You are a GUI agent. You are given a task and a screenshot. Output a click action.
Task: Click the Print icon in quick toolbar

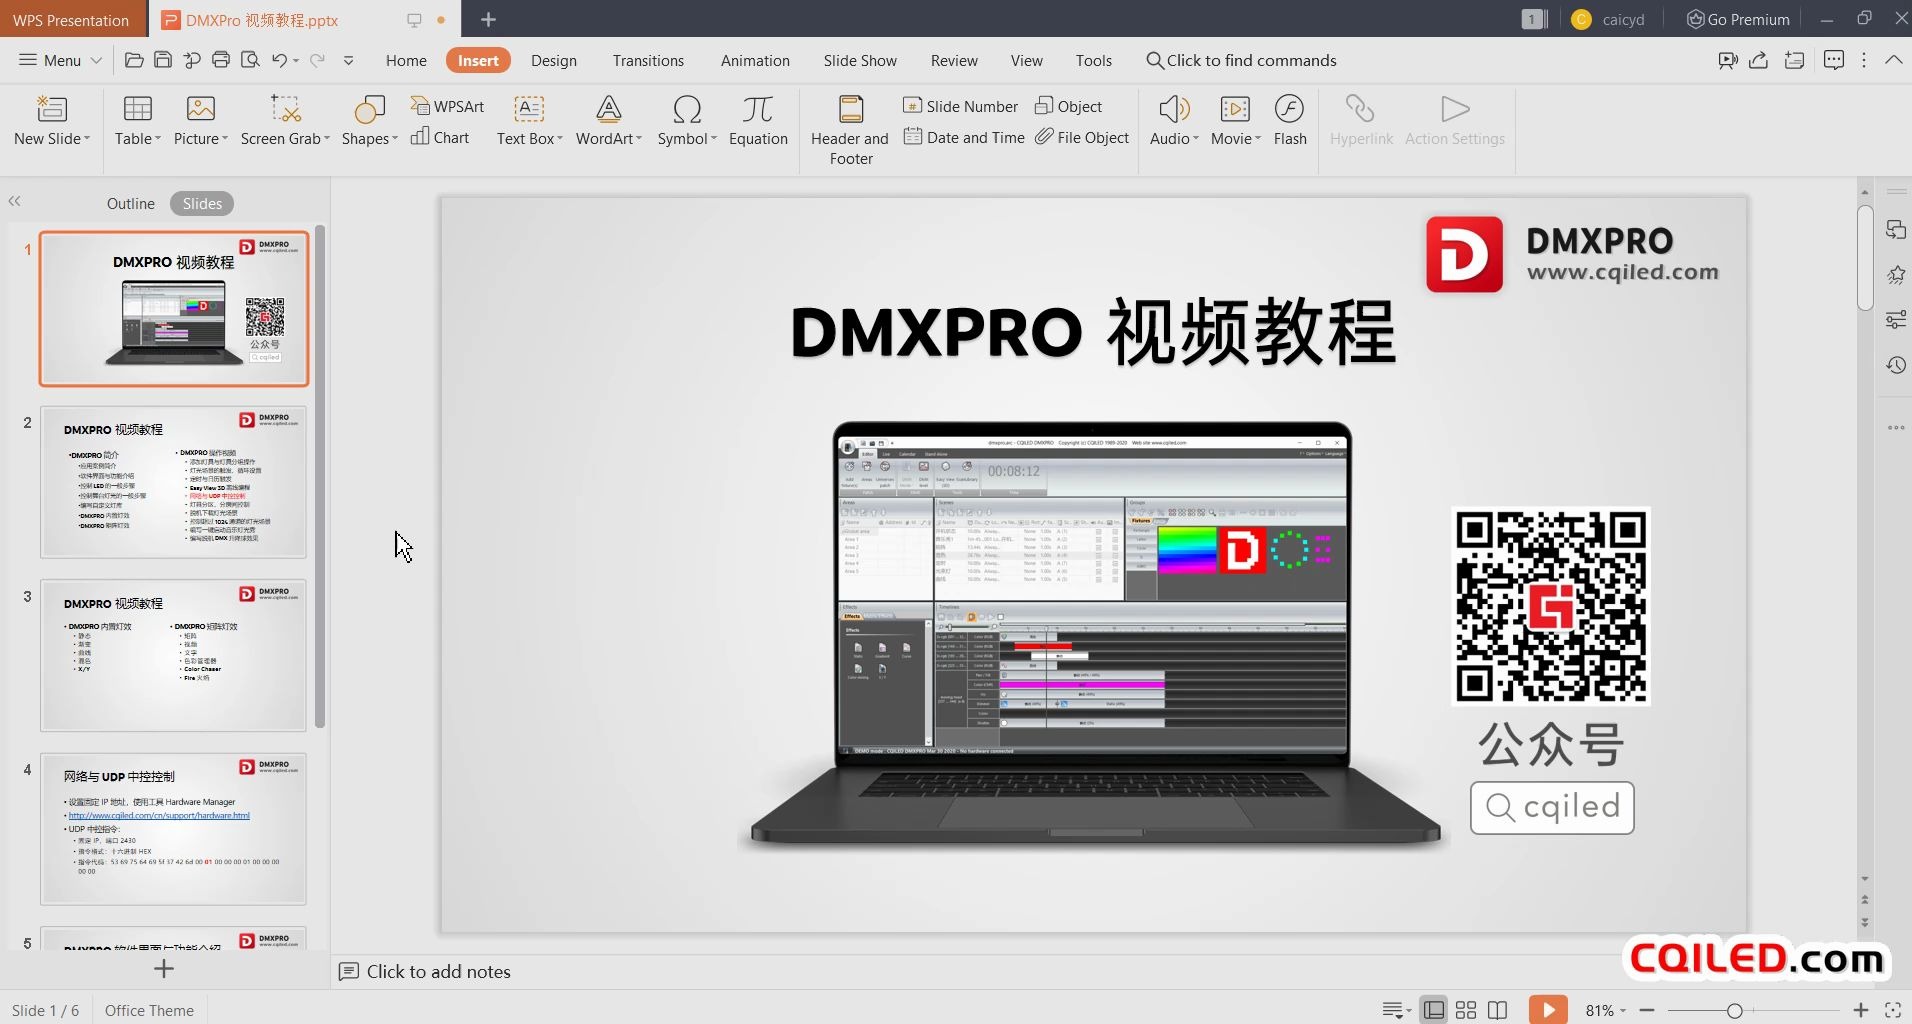(x=221, y=60)
